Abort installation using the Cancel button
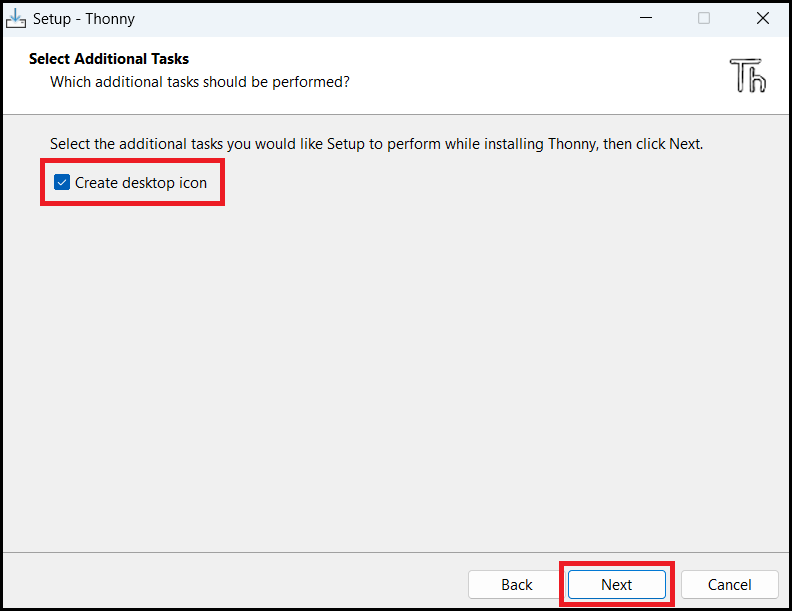Screen dimensions: 792x611 coord(729,584)
